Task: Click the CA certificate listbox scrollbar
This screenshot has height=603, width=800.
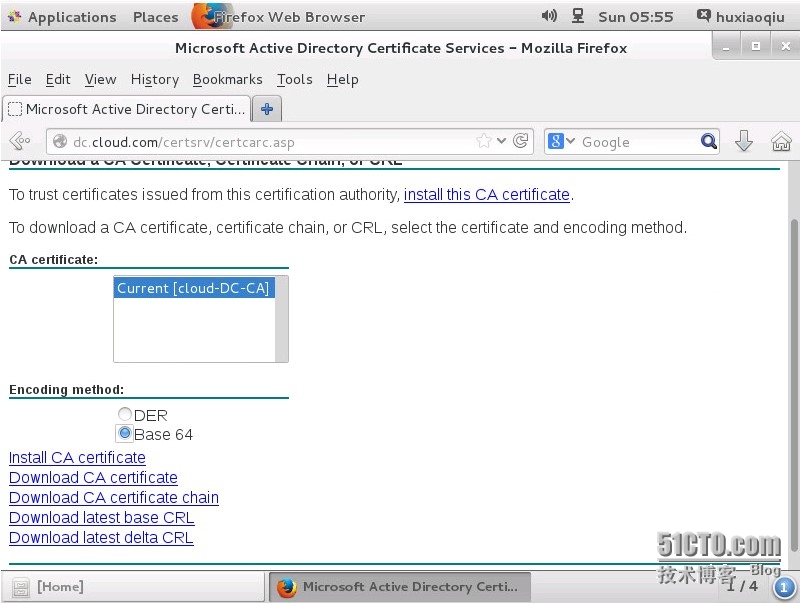Action: coord(281,319)
